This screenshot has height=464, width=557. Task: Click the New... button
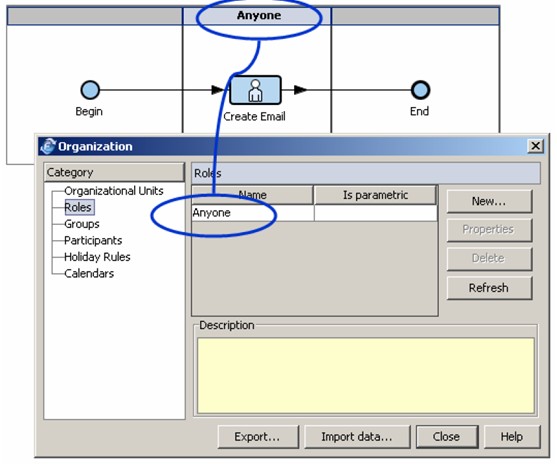point(489,201)
